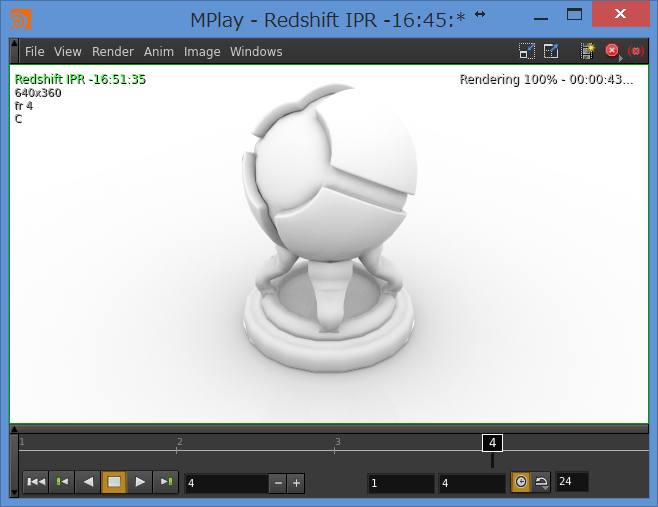Click the Redshift IPR -16:51:35 label
This screenshot has height=507, width=658.
[x=80, y=79]
